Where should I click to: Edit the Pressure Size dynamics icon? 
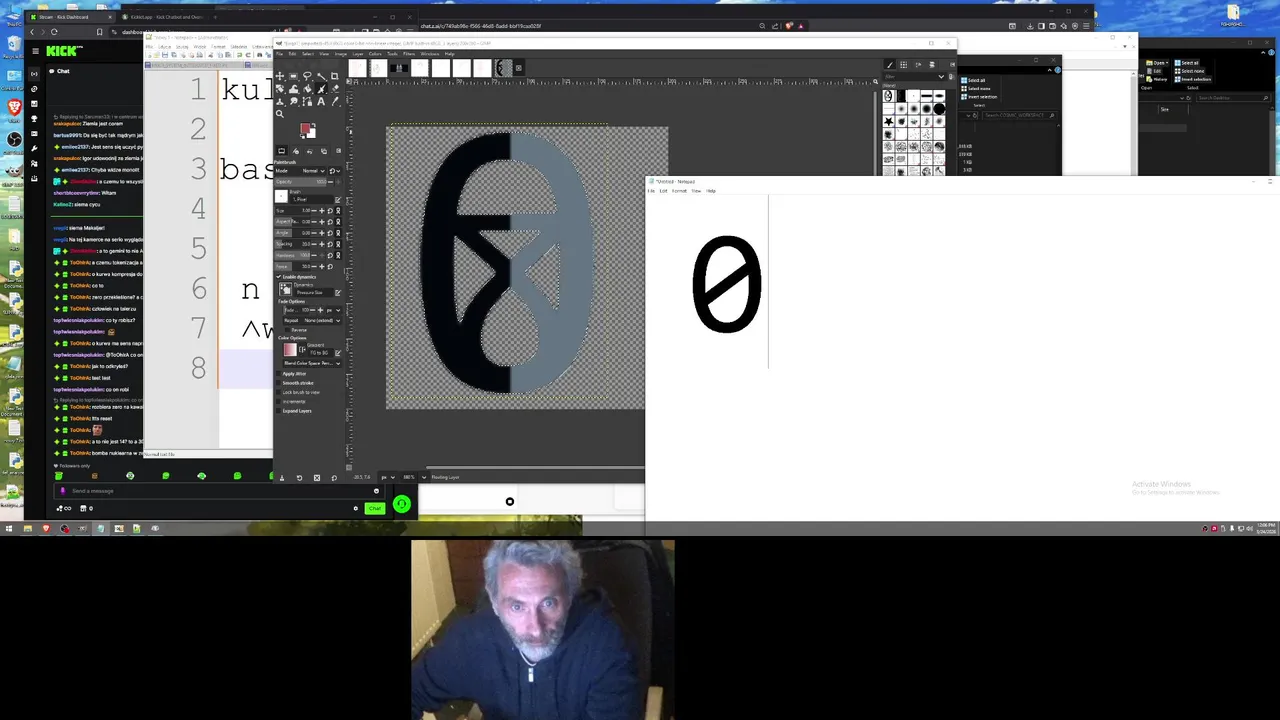tap(338, 292)
